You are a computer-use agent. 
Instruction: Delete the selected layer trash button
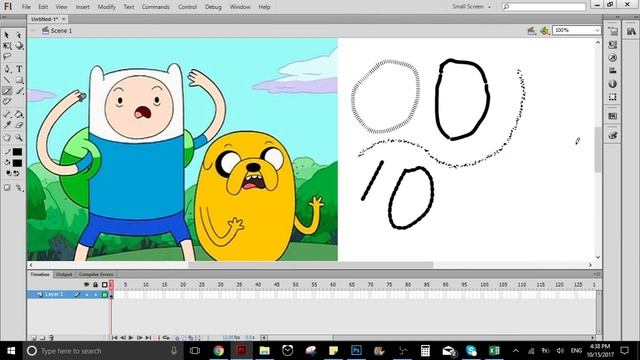click(x=51, y=338)
